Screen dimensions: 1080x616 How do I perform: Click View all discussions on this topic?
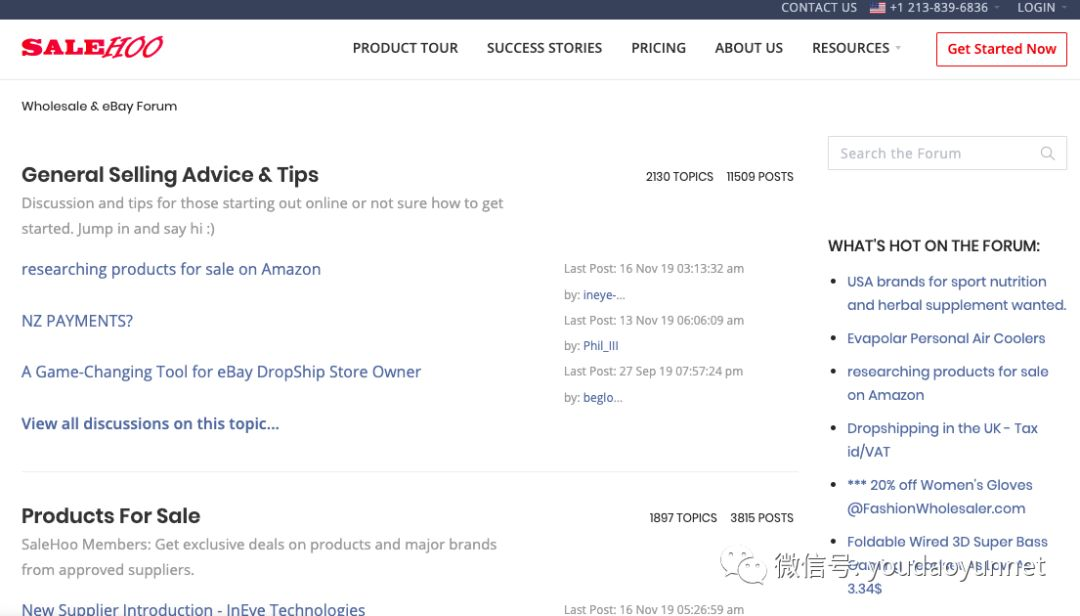(150, 424)
